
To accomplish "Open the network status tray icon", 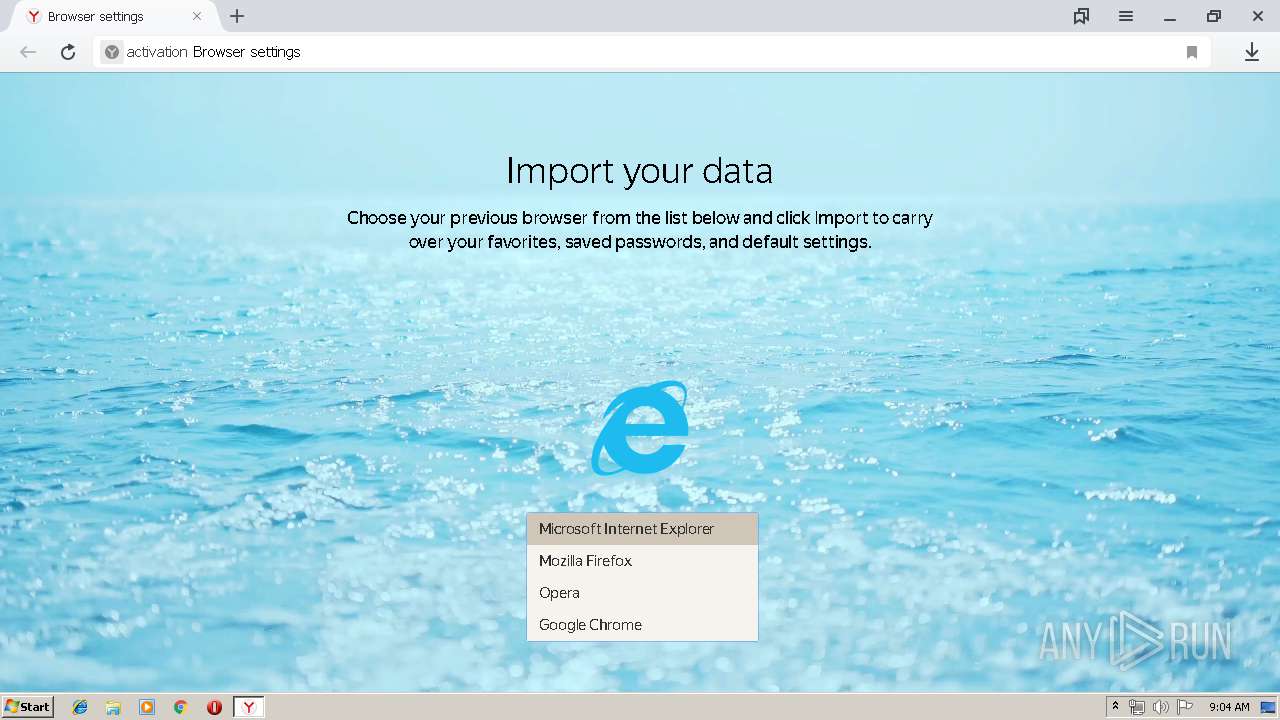I will point(1137,707).
